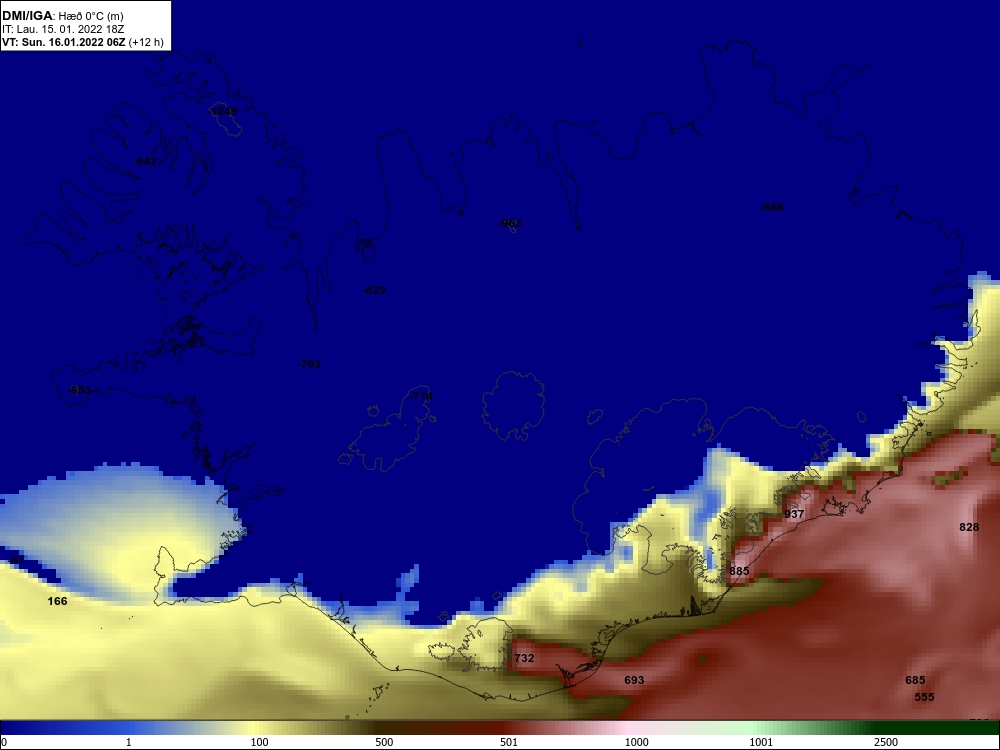
Task: Click the 732 value on the map
Action: pyautogui.click(x=524, y=658)
